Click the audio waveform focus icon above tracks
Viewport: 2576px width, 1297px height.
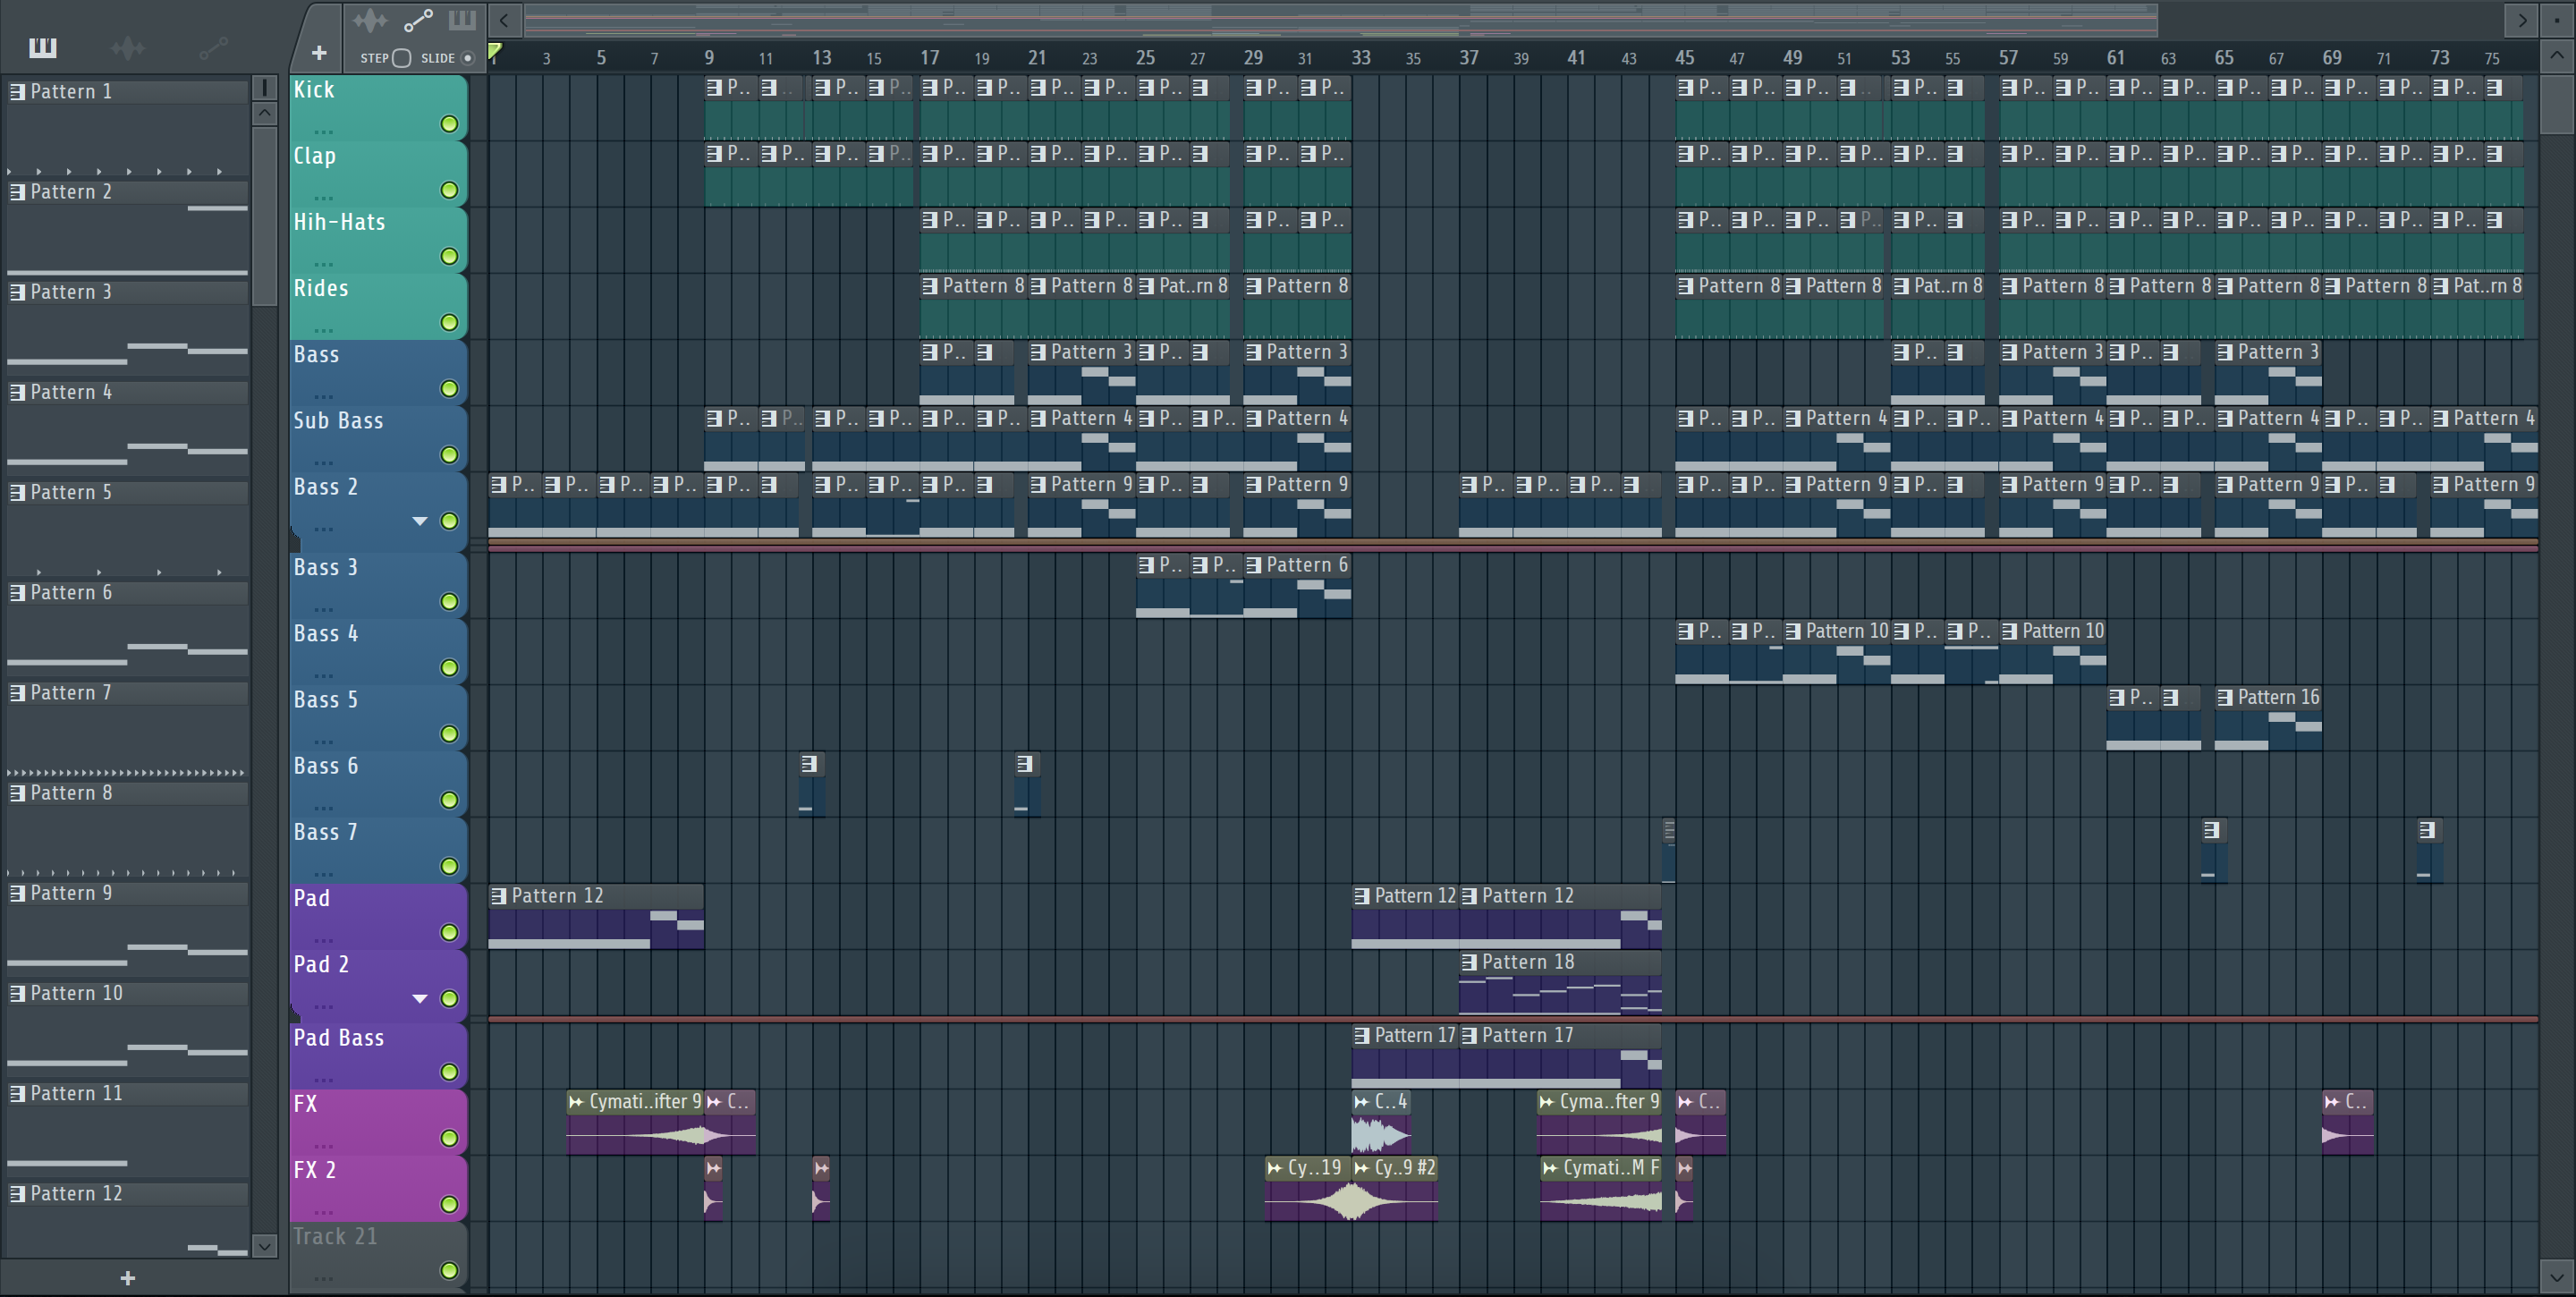pos(370,20)
